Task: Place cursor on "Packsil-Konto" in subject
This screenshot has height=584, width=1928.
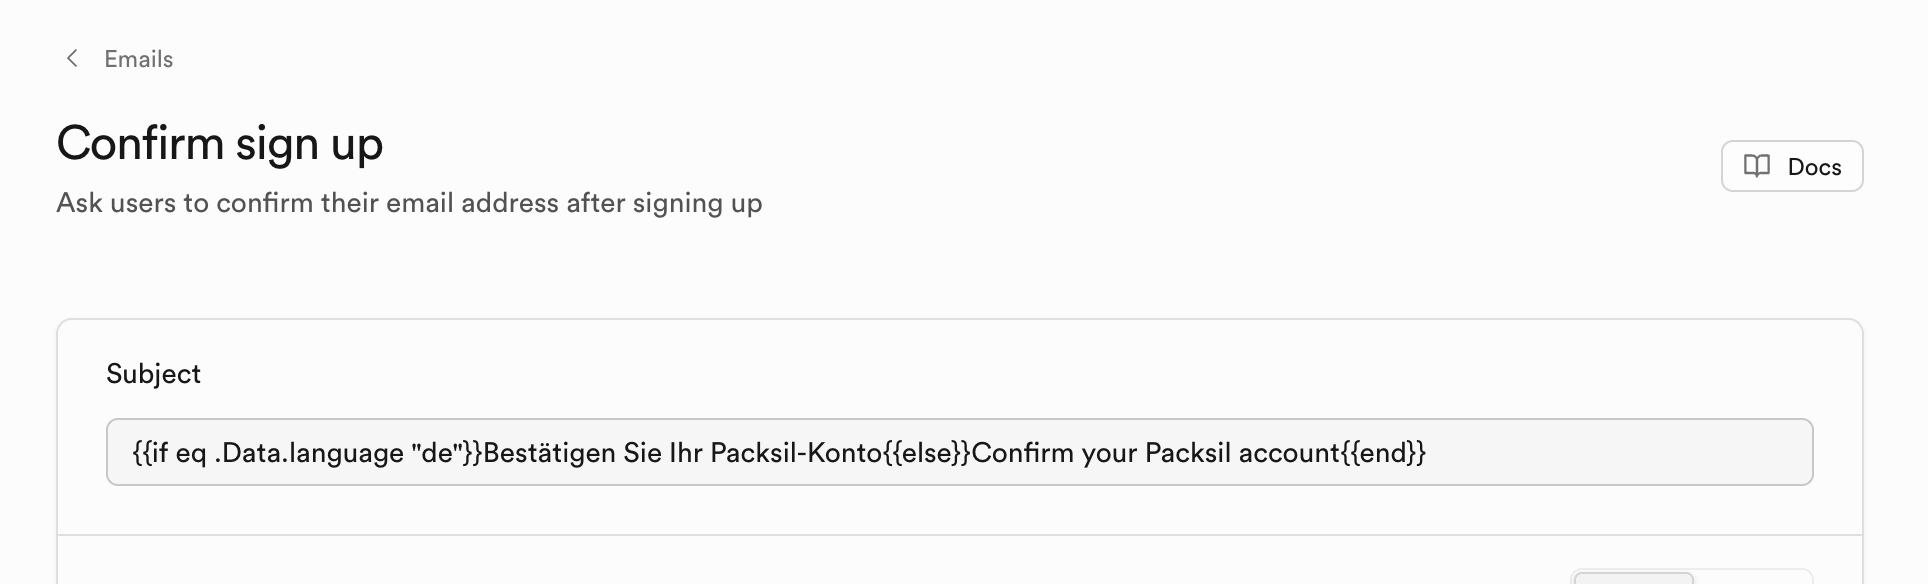Action: (x=796, y=453)
